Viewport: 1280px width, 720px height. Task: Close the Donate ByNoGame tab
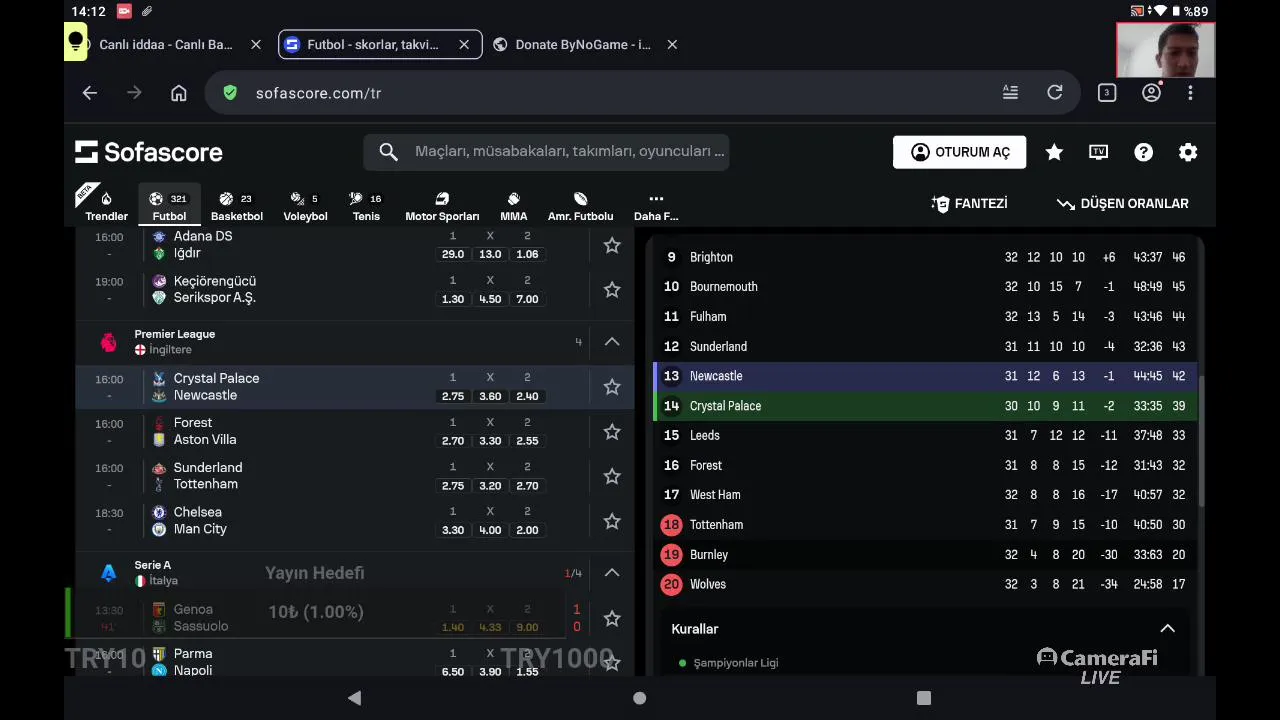[x=672, y=45]
